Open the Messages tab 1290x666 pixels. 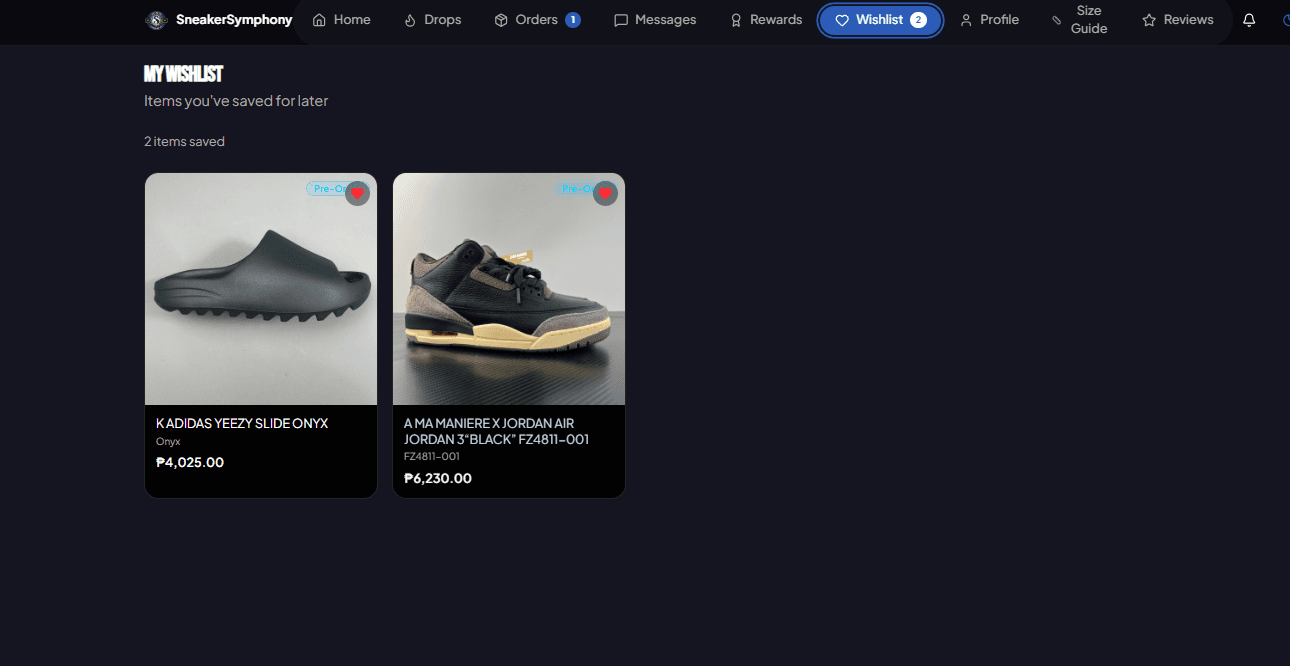pyautogui.click(x=655, y=20)
